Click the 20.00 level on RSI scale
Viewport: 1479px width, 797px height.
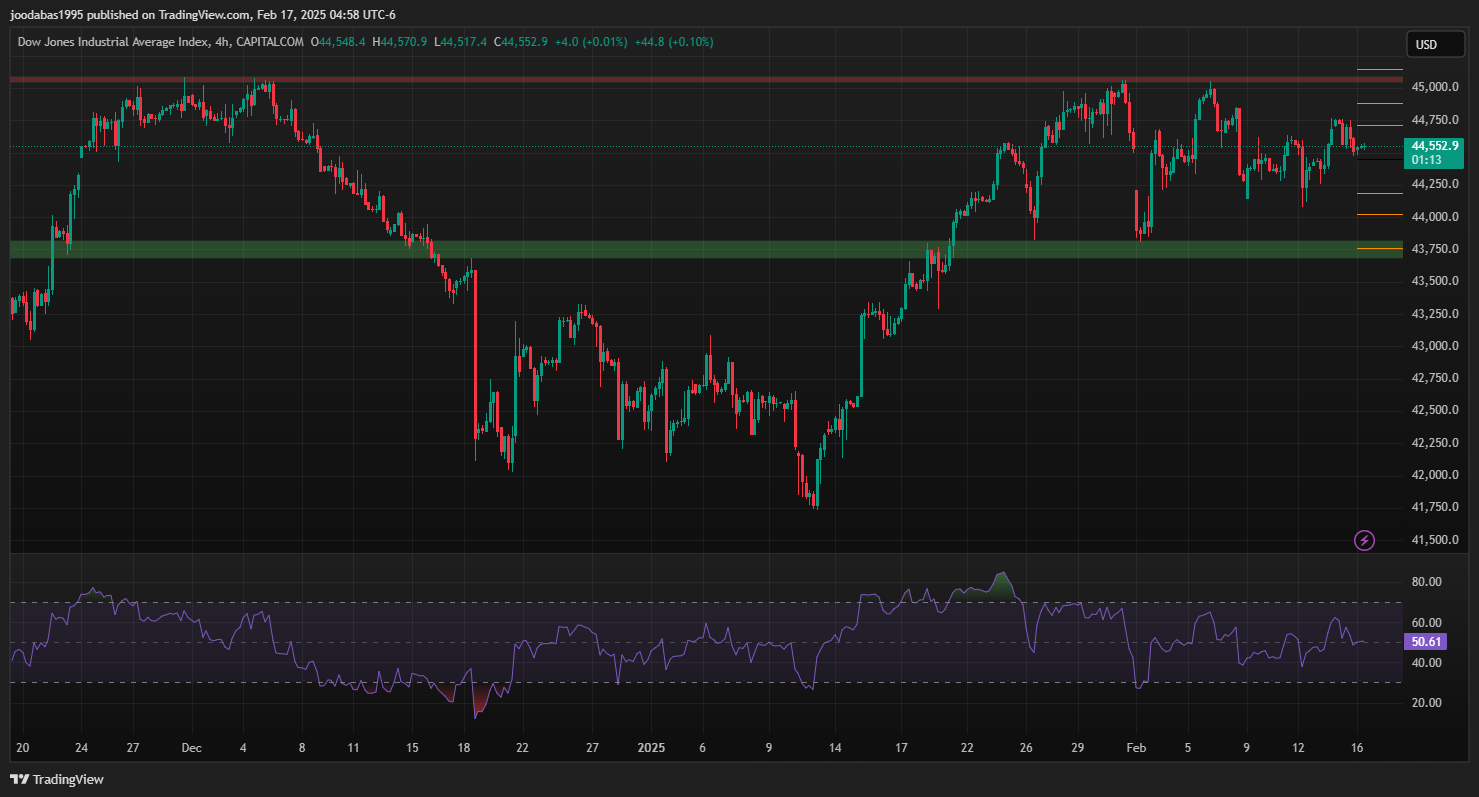(x=1427, y=703)
